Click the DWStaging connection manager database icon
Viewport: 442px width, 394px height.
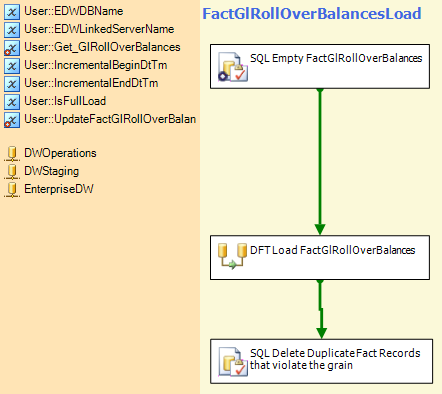[12, 172]
